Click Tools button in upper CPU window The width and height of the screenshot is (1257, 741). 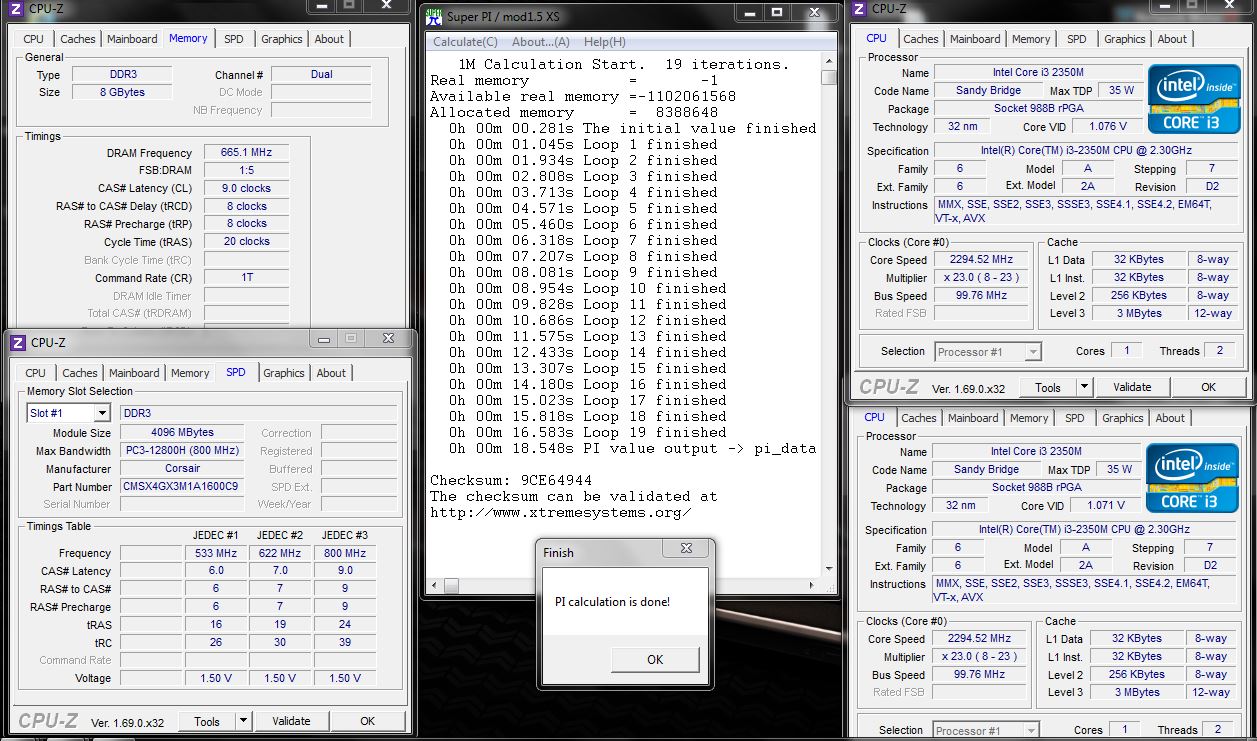pos(1048,387)
